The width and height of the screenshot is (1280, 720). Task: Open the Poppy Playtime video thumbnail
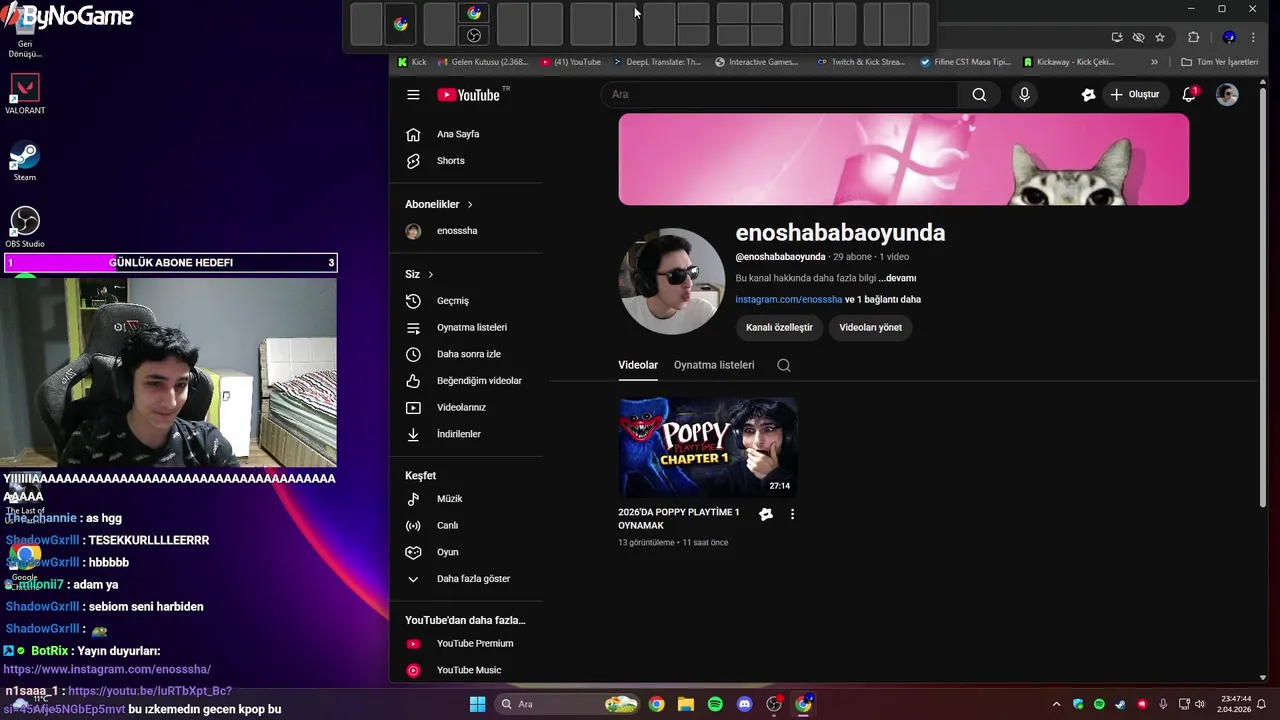708,447
